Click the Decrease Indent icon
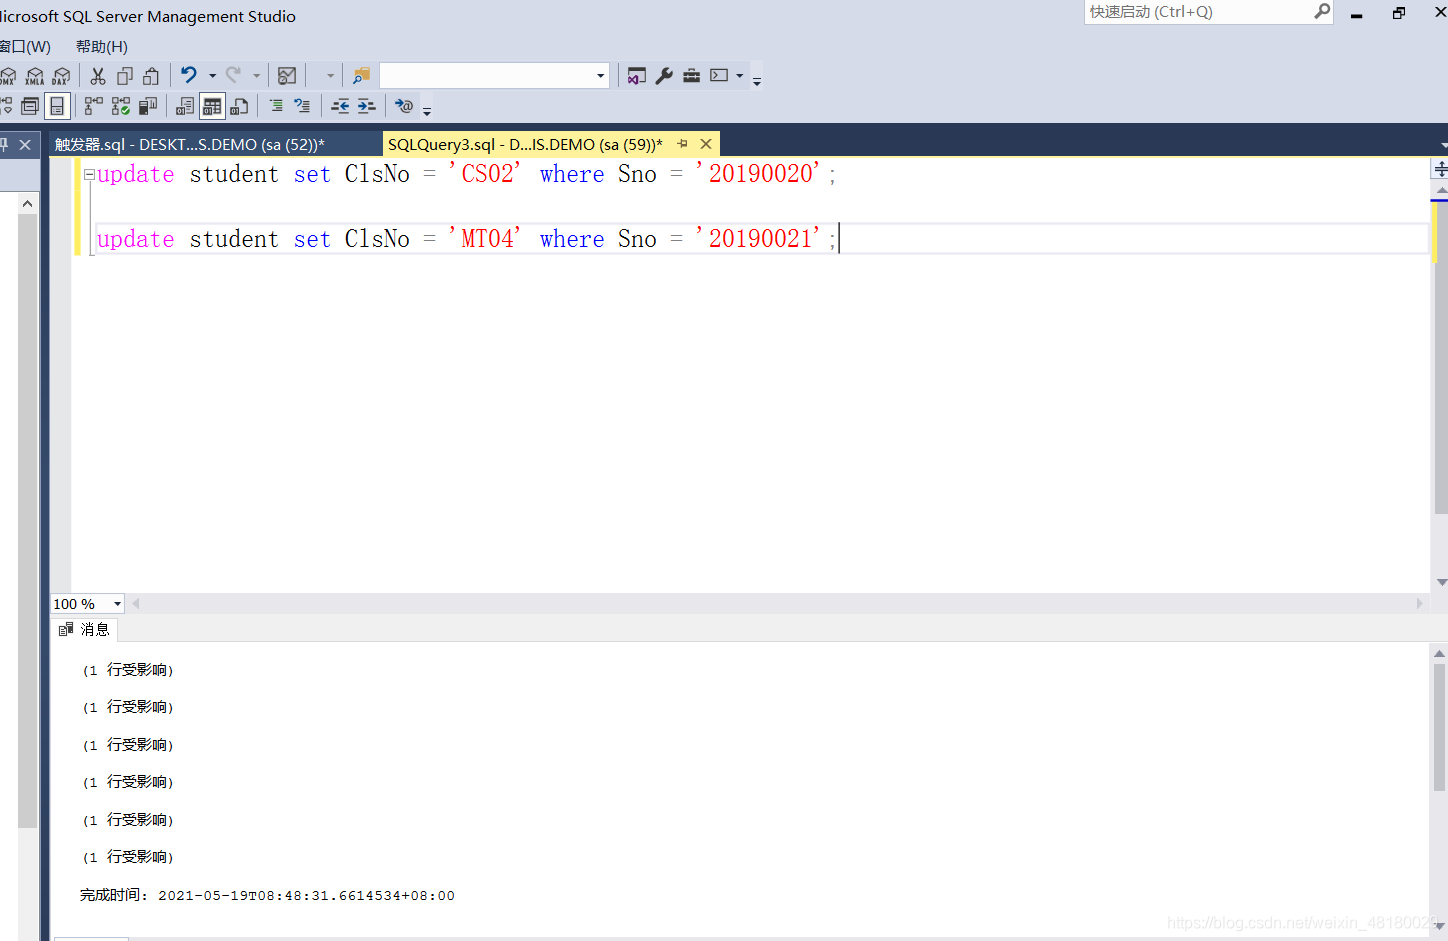 (340, 105)
